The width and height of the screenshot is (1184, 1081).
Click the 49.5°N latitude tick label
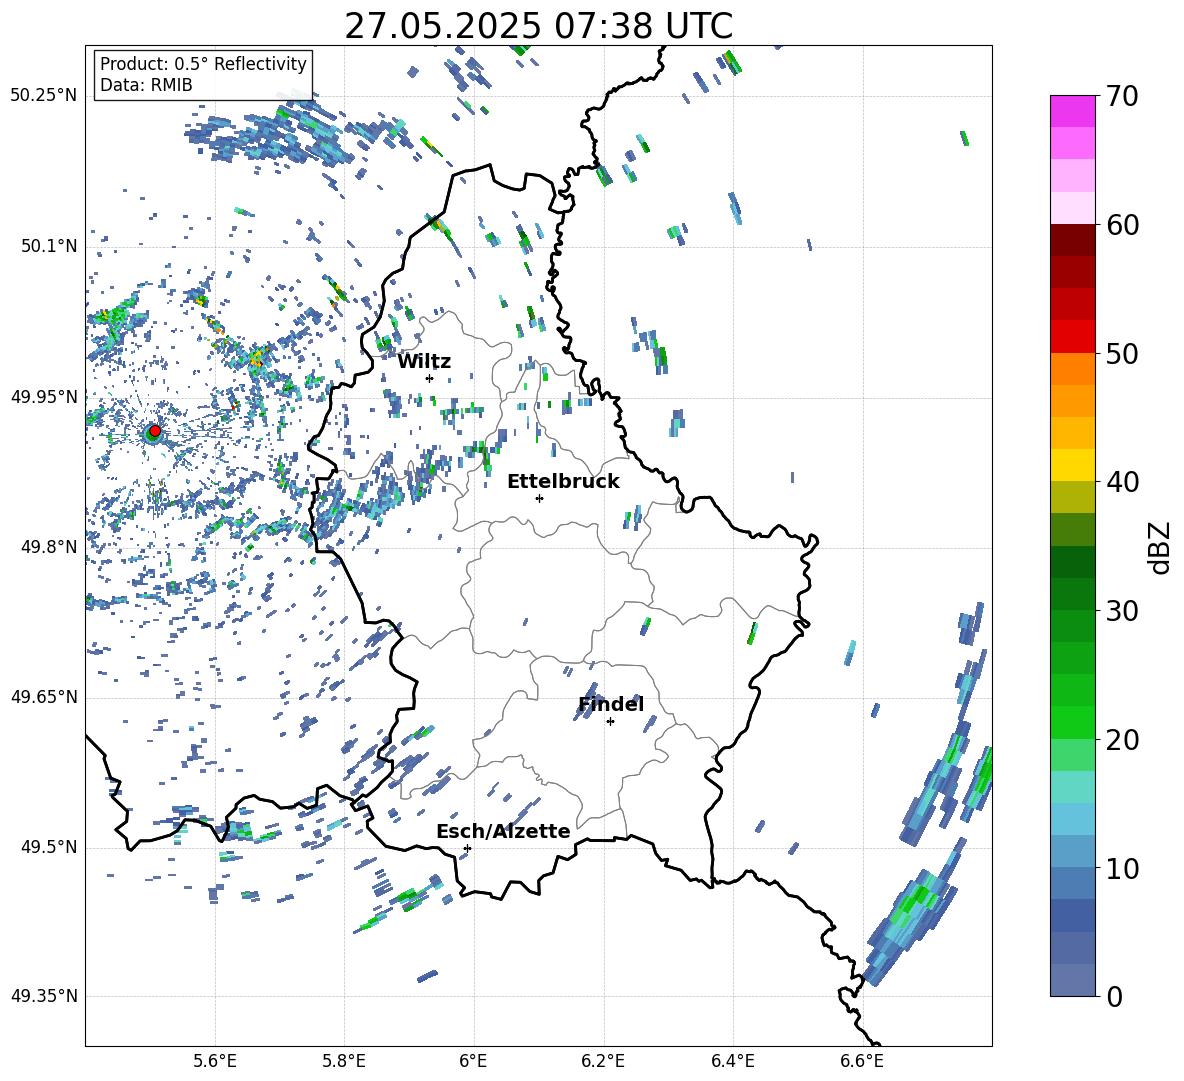[48, 846]
